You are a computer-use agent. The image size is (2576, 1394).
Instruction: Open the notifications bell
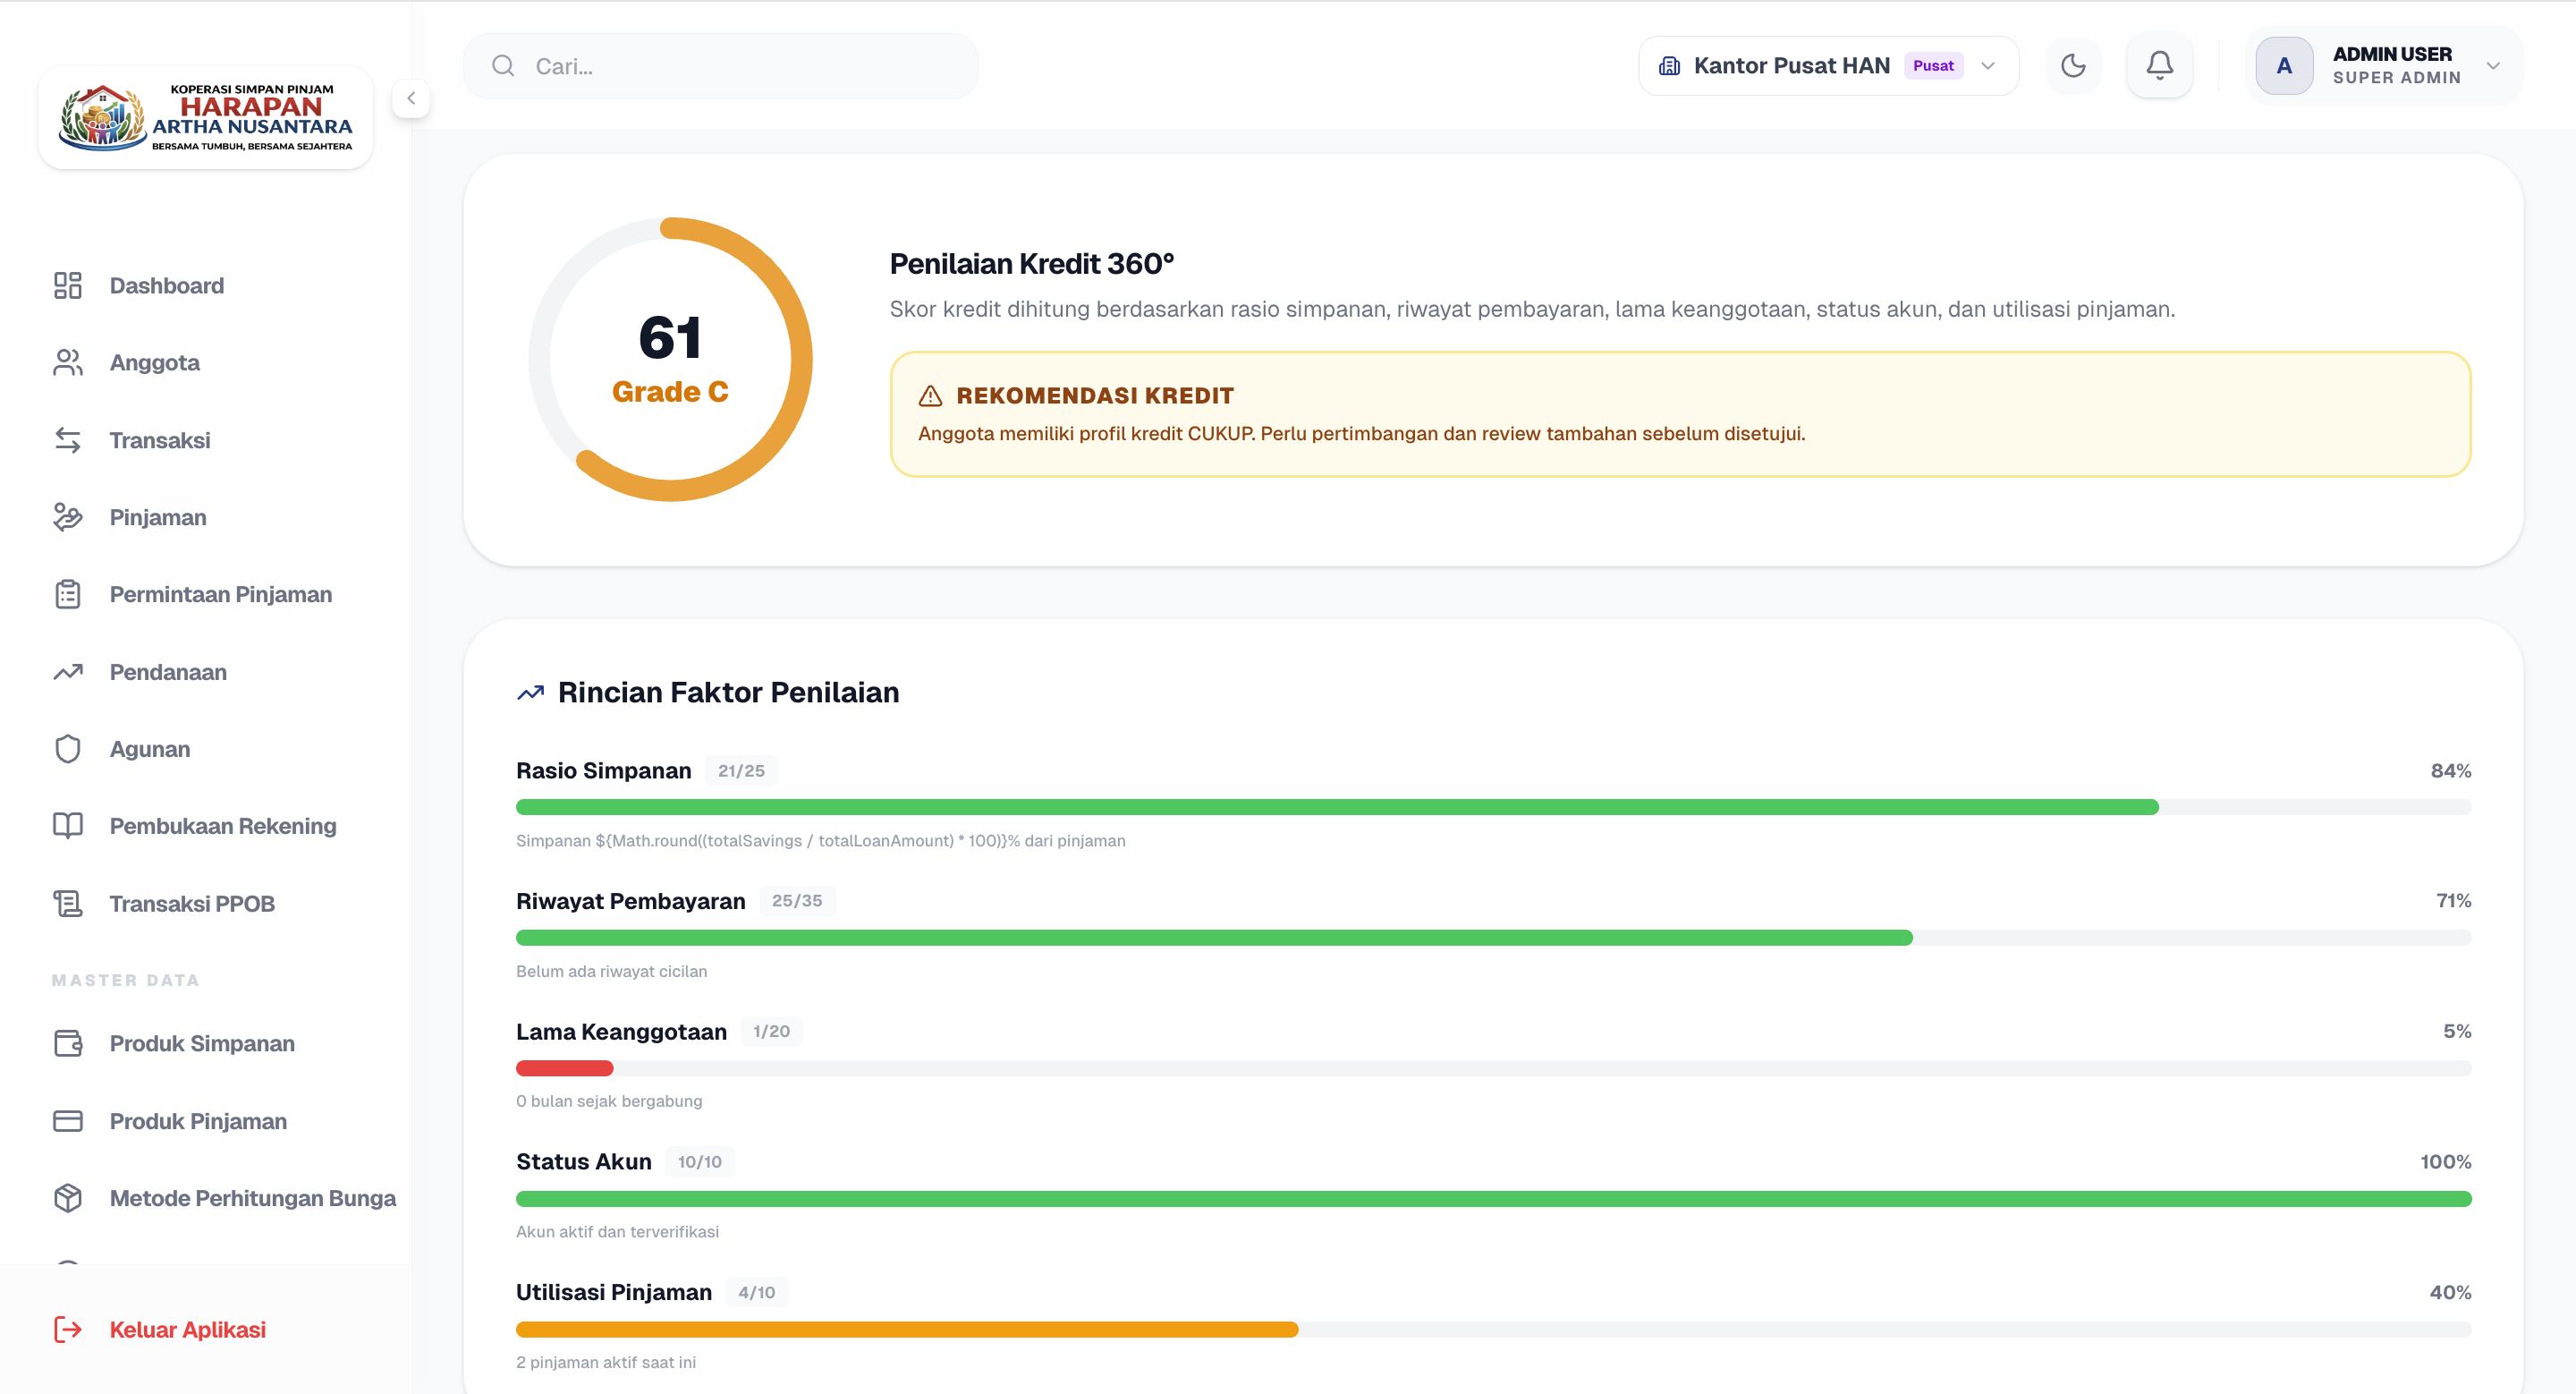tap(2159, 66)
